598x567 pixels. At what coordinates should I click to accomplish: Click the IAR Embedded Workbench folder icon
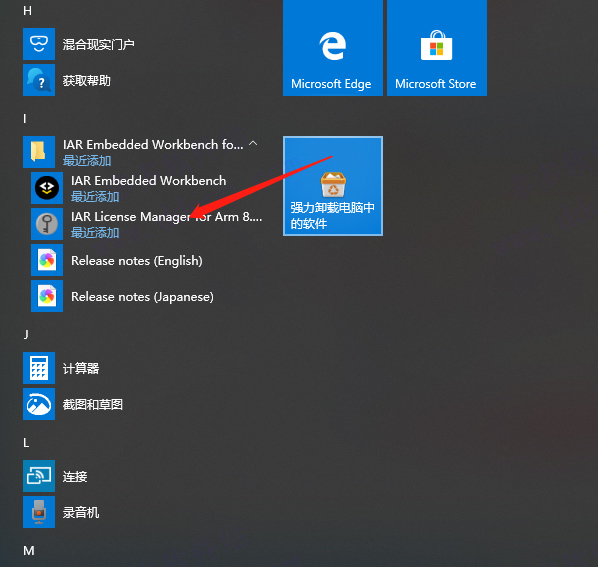[x=39, y=152]
